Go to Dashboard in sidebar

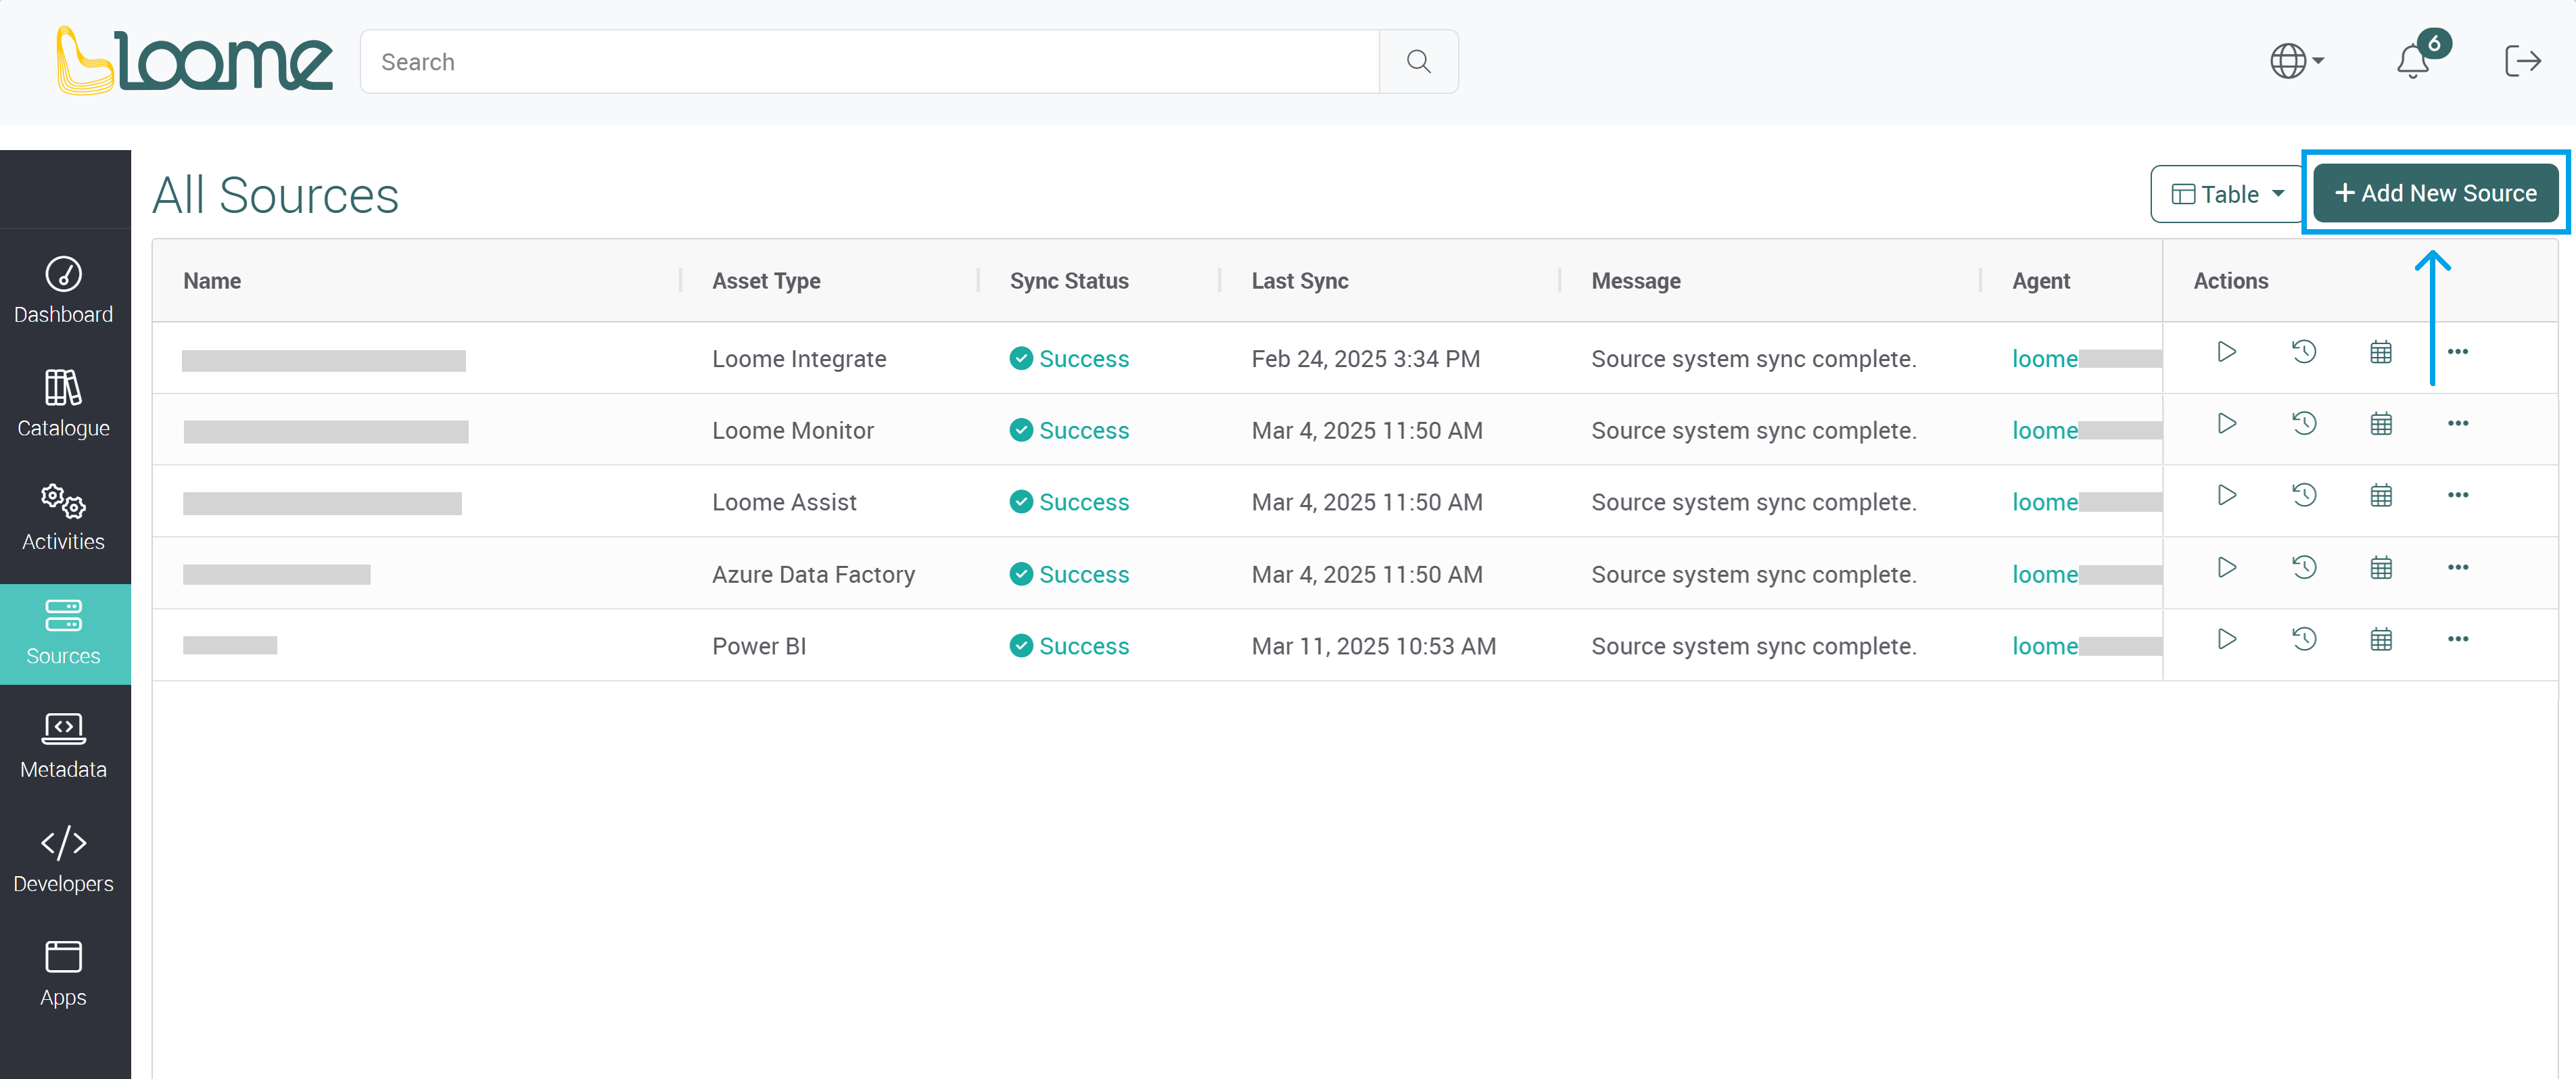pyautogui.click(x=64, y=290)
